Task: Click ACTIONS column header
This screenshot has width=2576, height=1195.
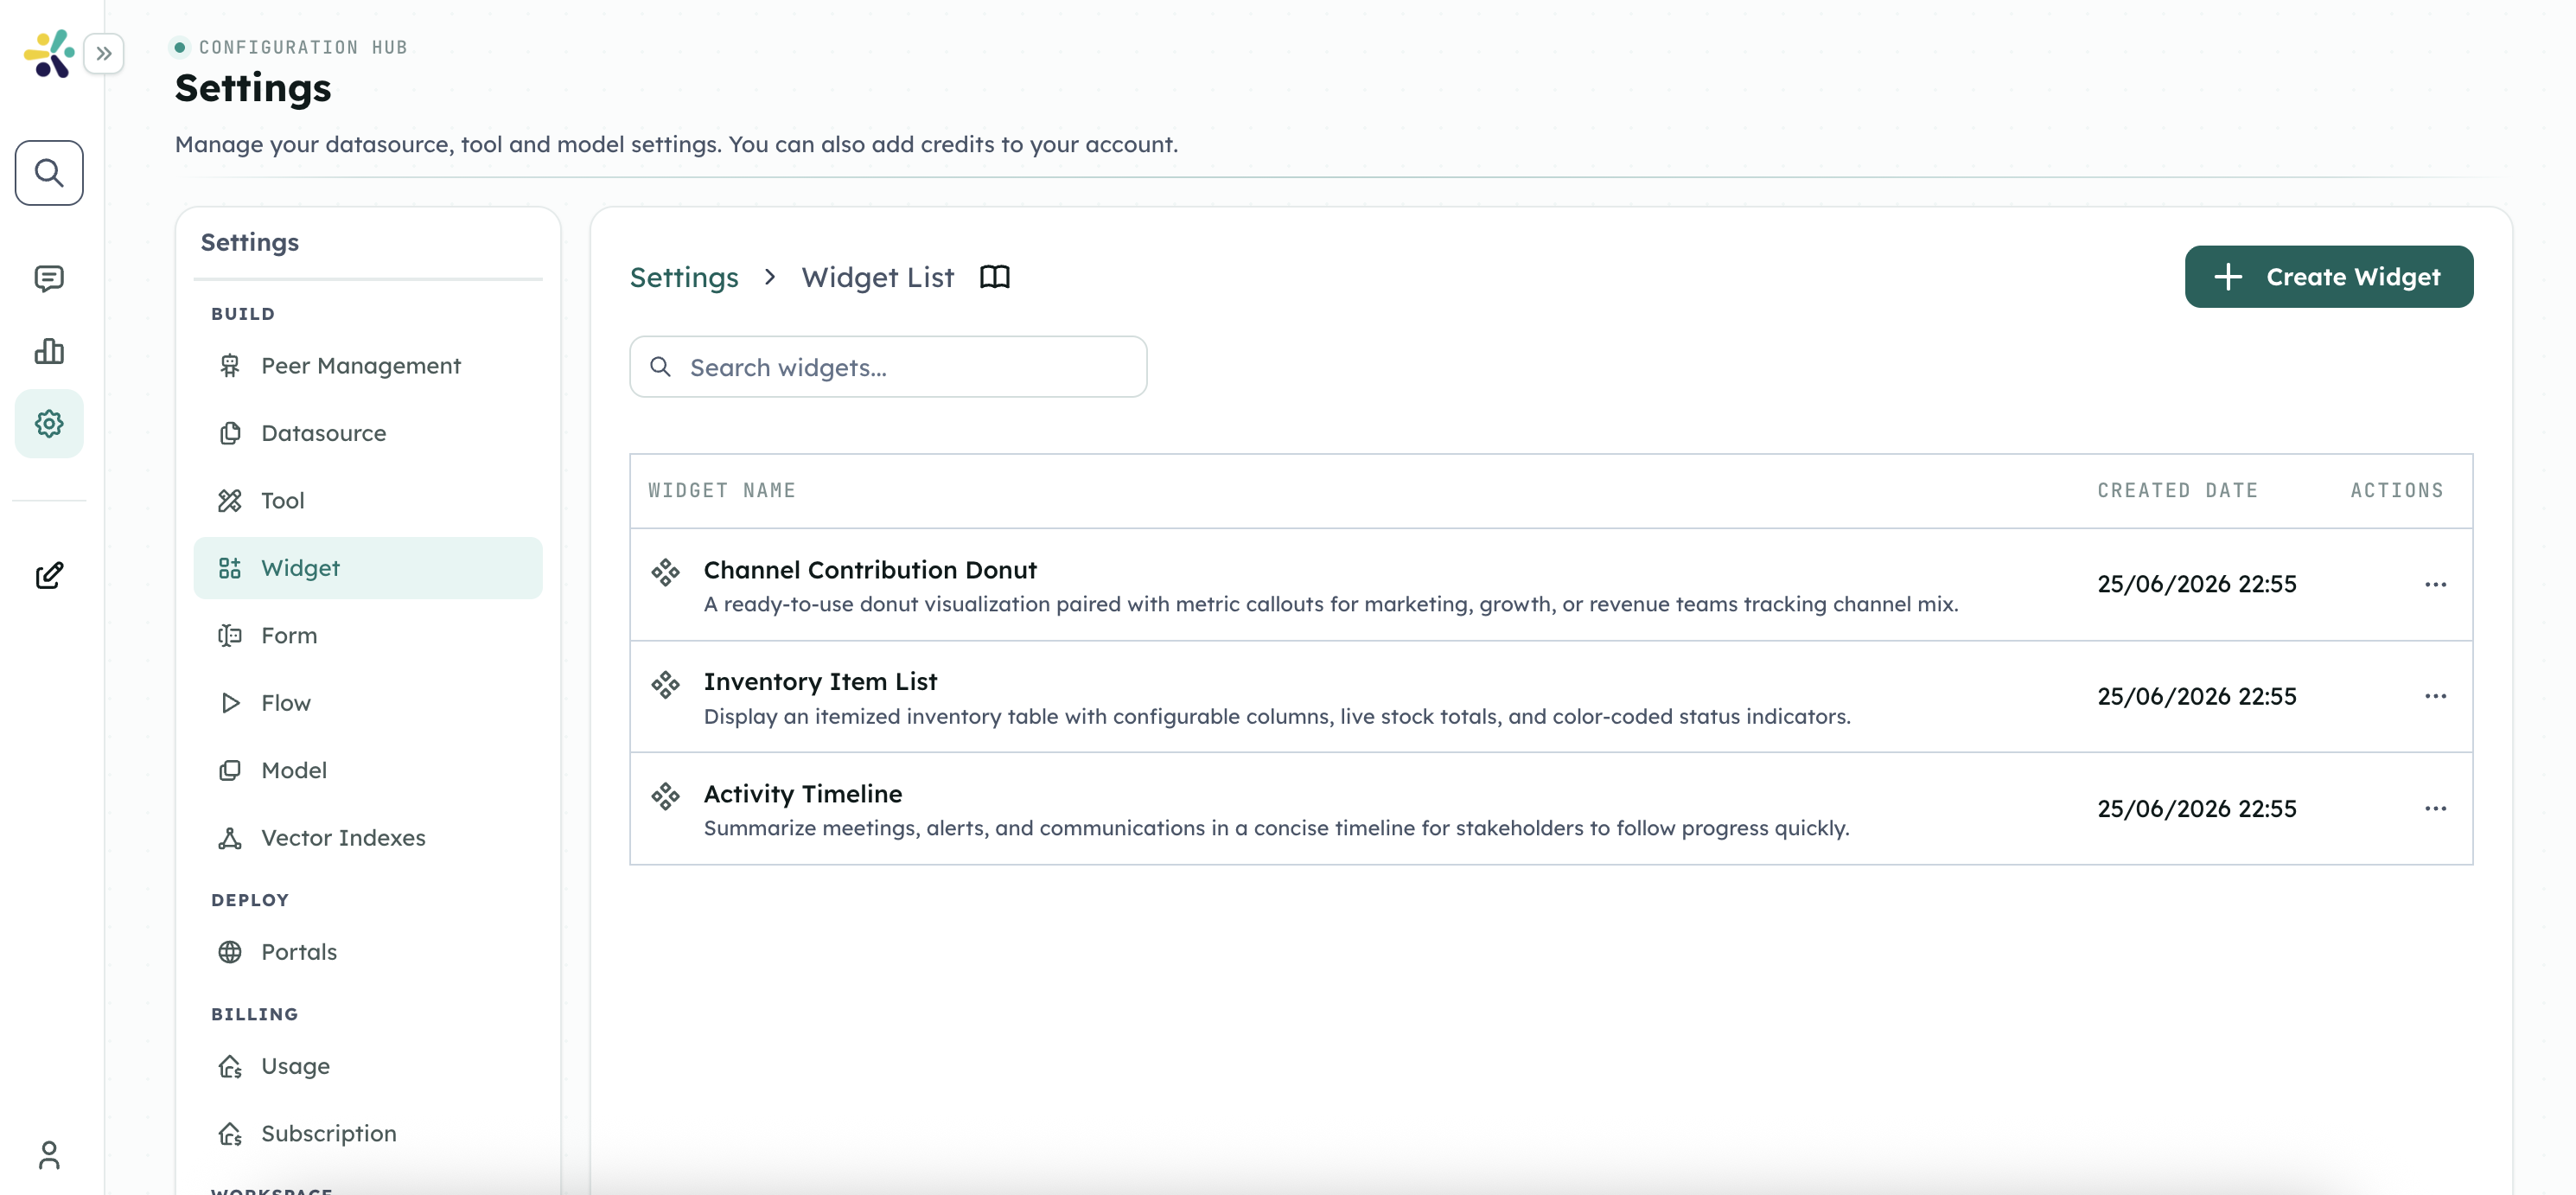Action: (x=2397, y=491)
